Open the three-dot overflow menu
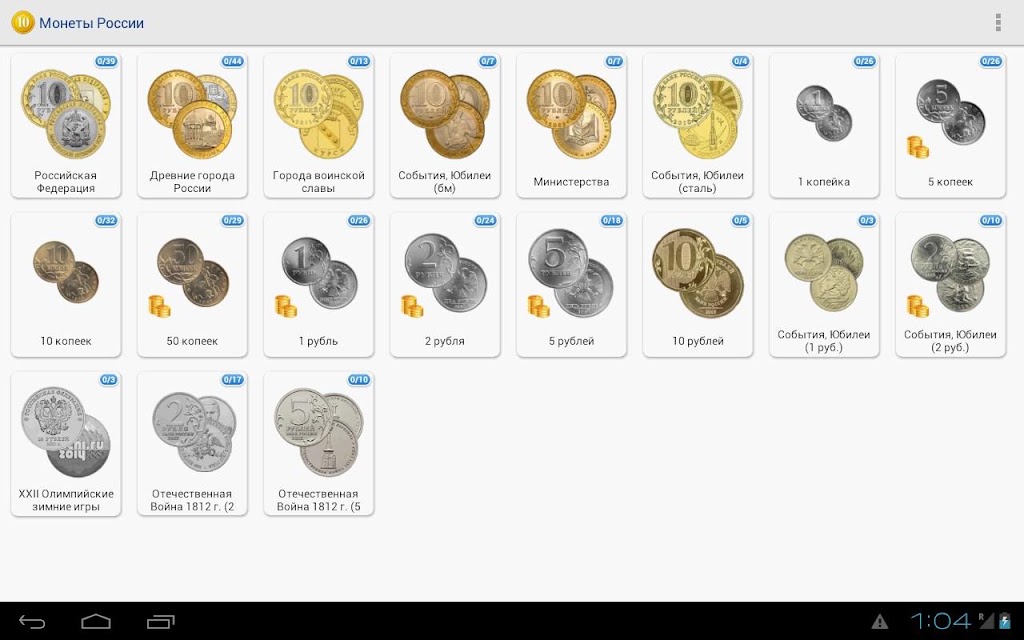The width and height of the screenshot is (1024, 640). [997, 22]
